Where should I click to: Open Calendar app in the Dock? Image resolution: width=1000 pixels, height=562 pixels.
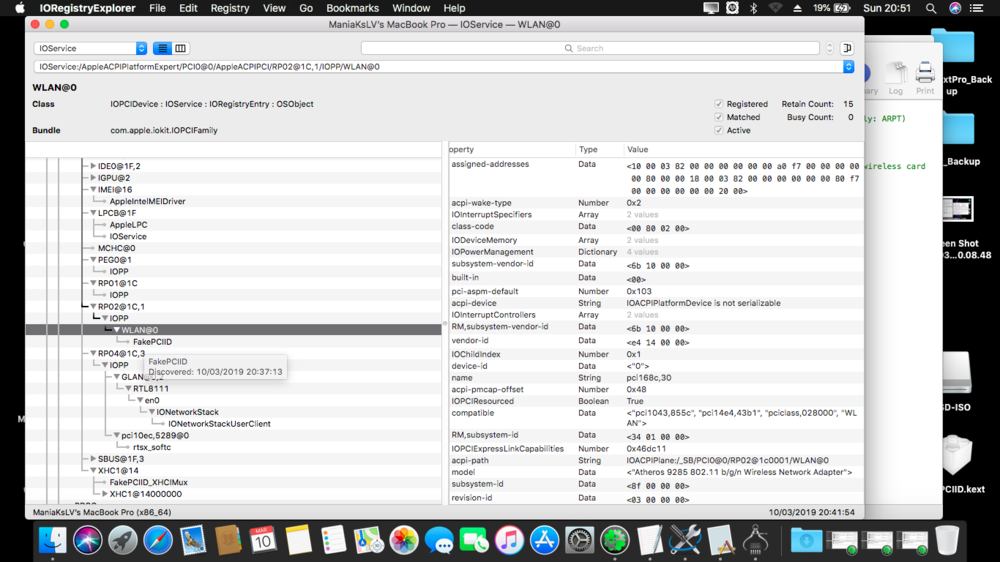[x=263, y=540]
